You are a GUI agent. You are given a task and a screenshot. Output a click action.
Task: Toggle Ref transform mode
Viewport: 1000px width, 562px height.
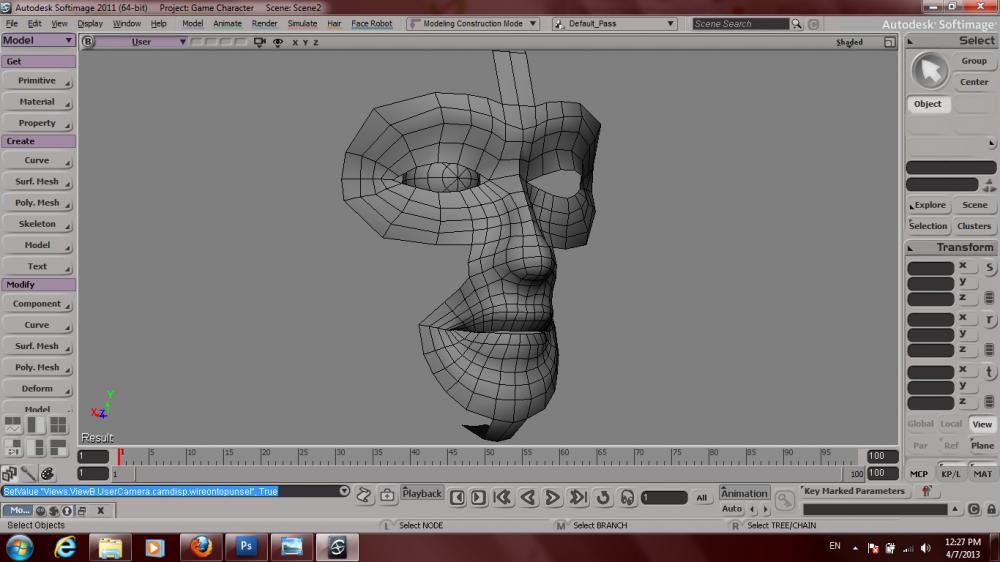click(951, 445)
